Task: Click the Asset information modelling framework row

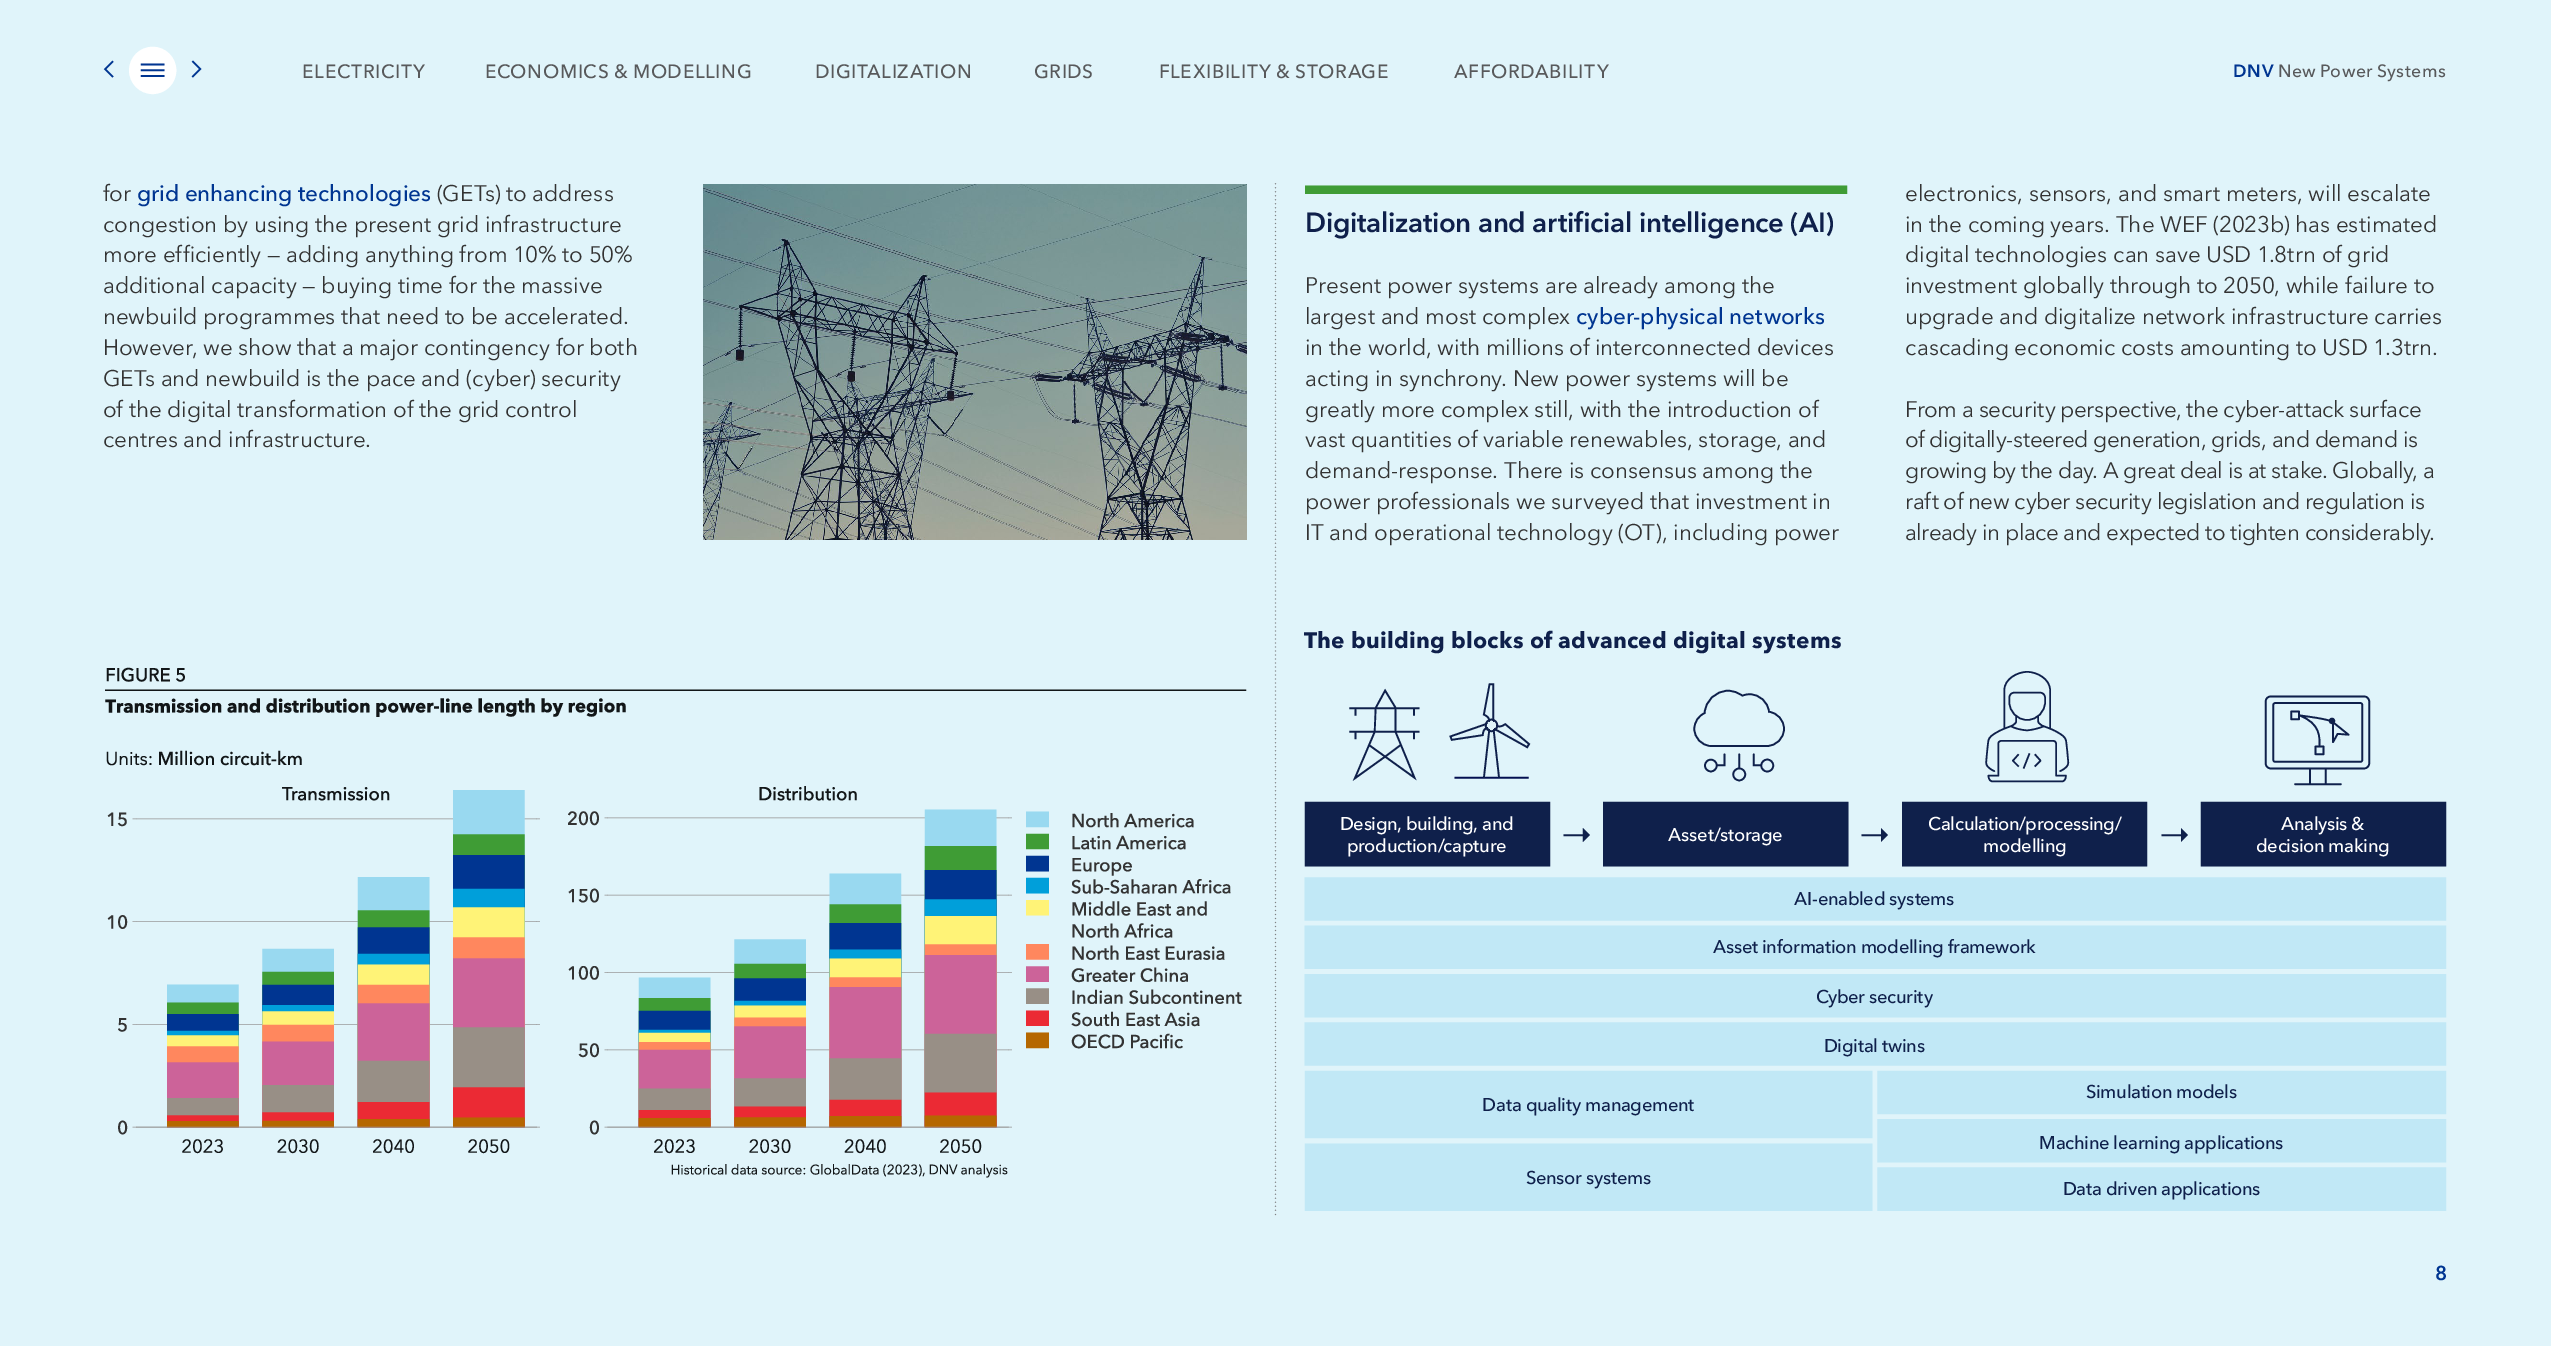Action: [x=1875, y=947]
